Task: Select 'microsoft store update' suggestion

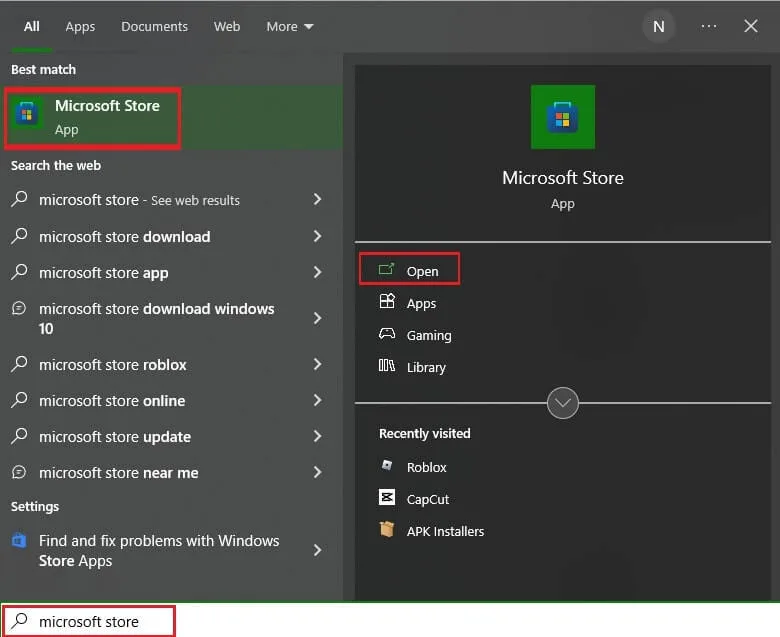Action: click(169, 437)
